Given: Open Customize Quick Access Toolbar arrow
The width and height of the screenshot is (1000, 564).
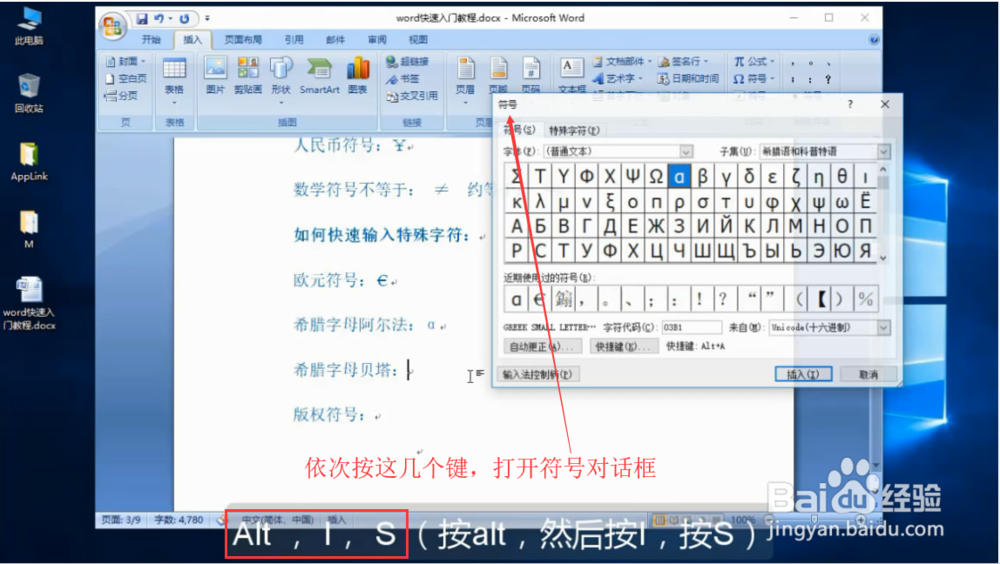Looking at the screenshot, I should click(207, 19).
